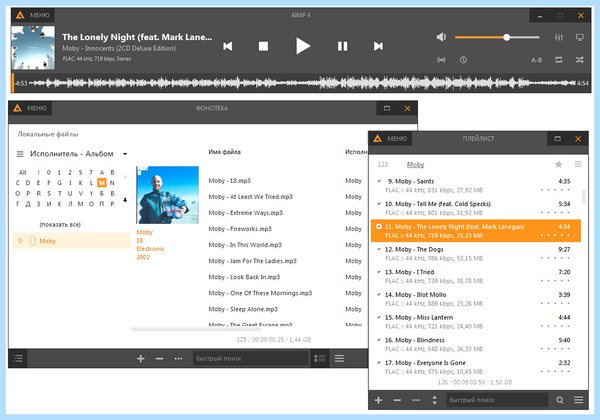Toggle checkbox for 12. Moby - The Dogs
Viewport: 600px width, 420px height.
[379, 249]
